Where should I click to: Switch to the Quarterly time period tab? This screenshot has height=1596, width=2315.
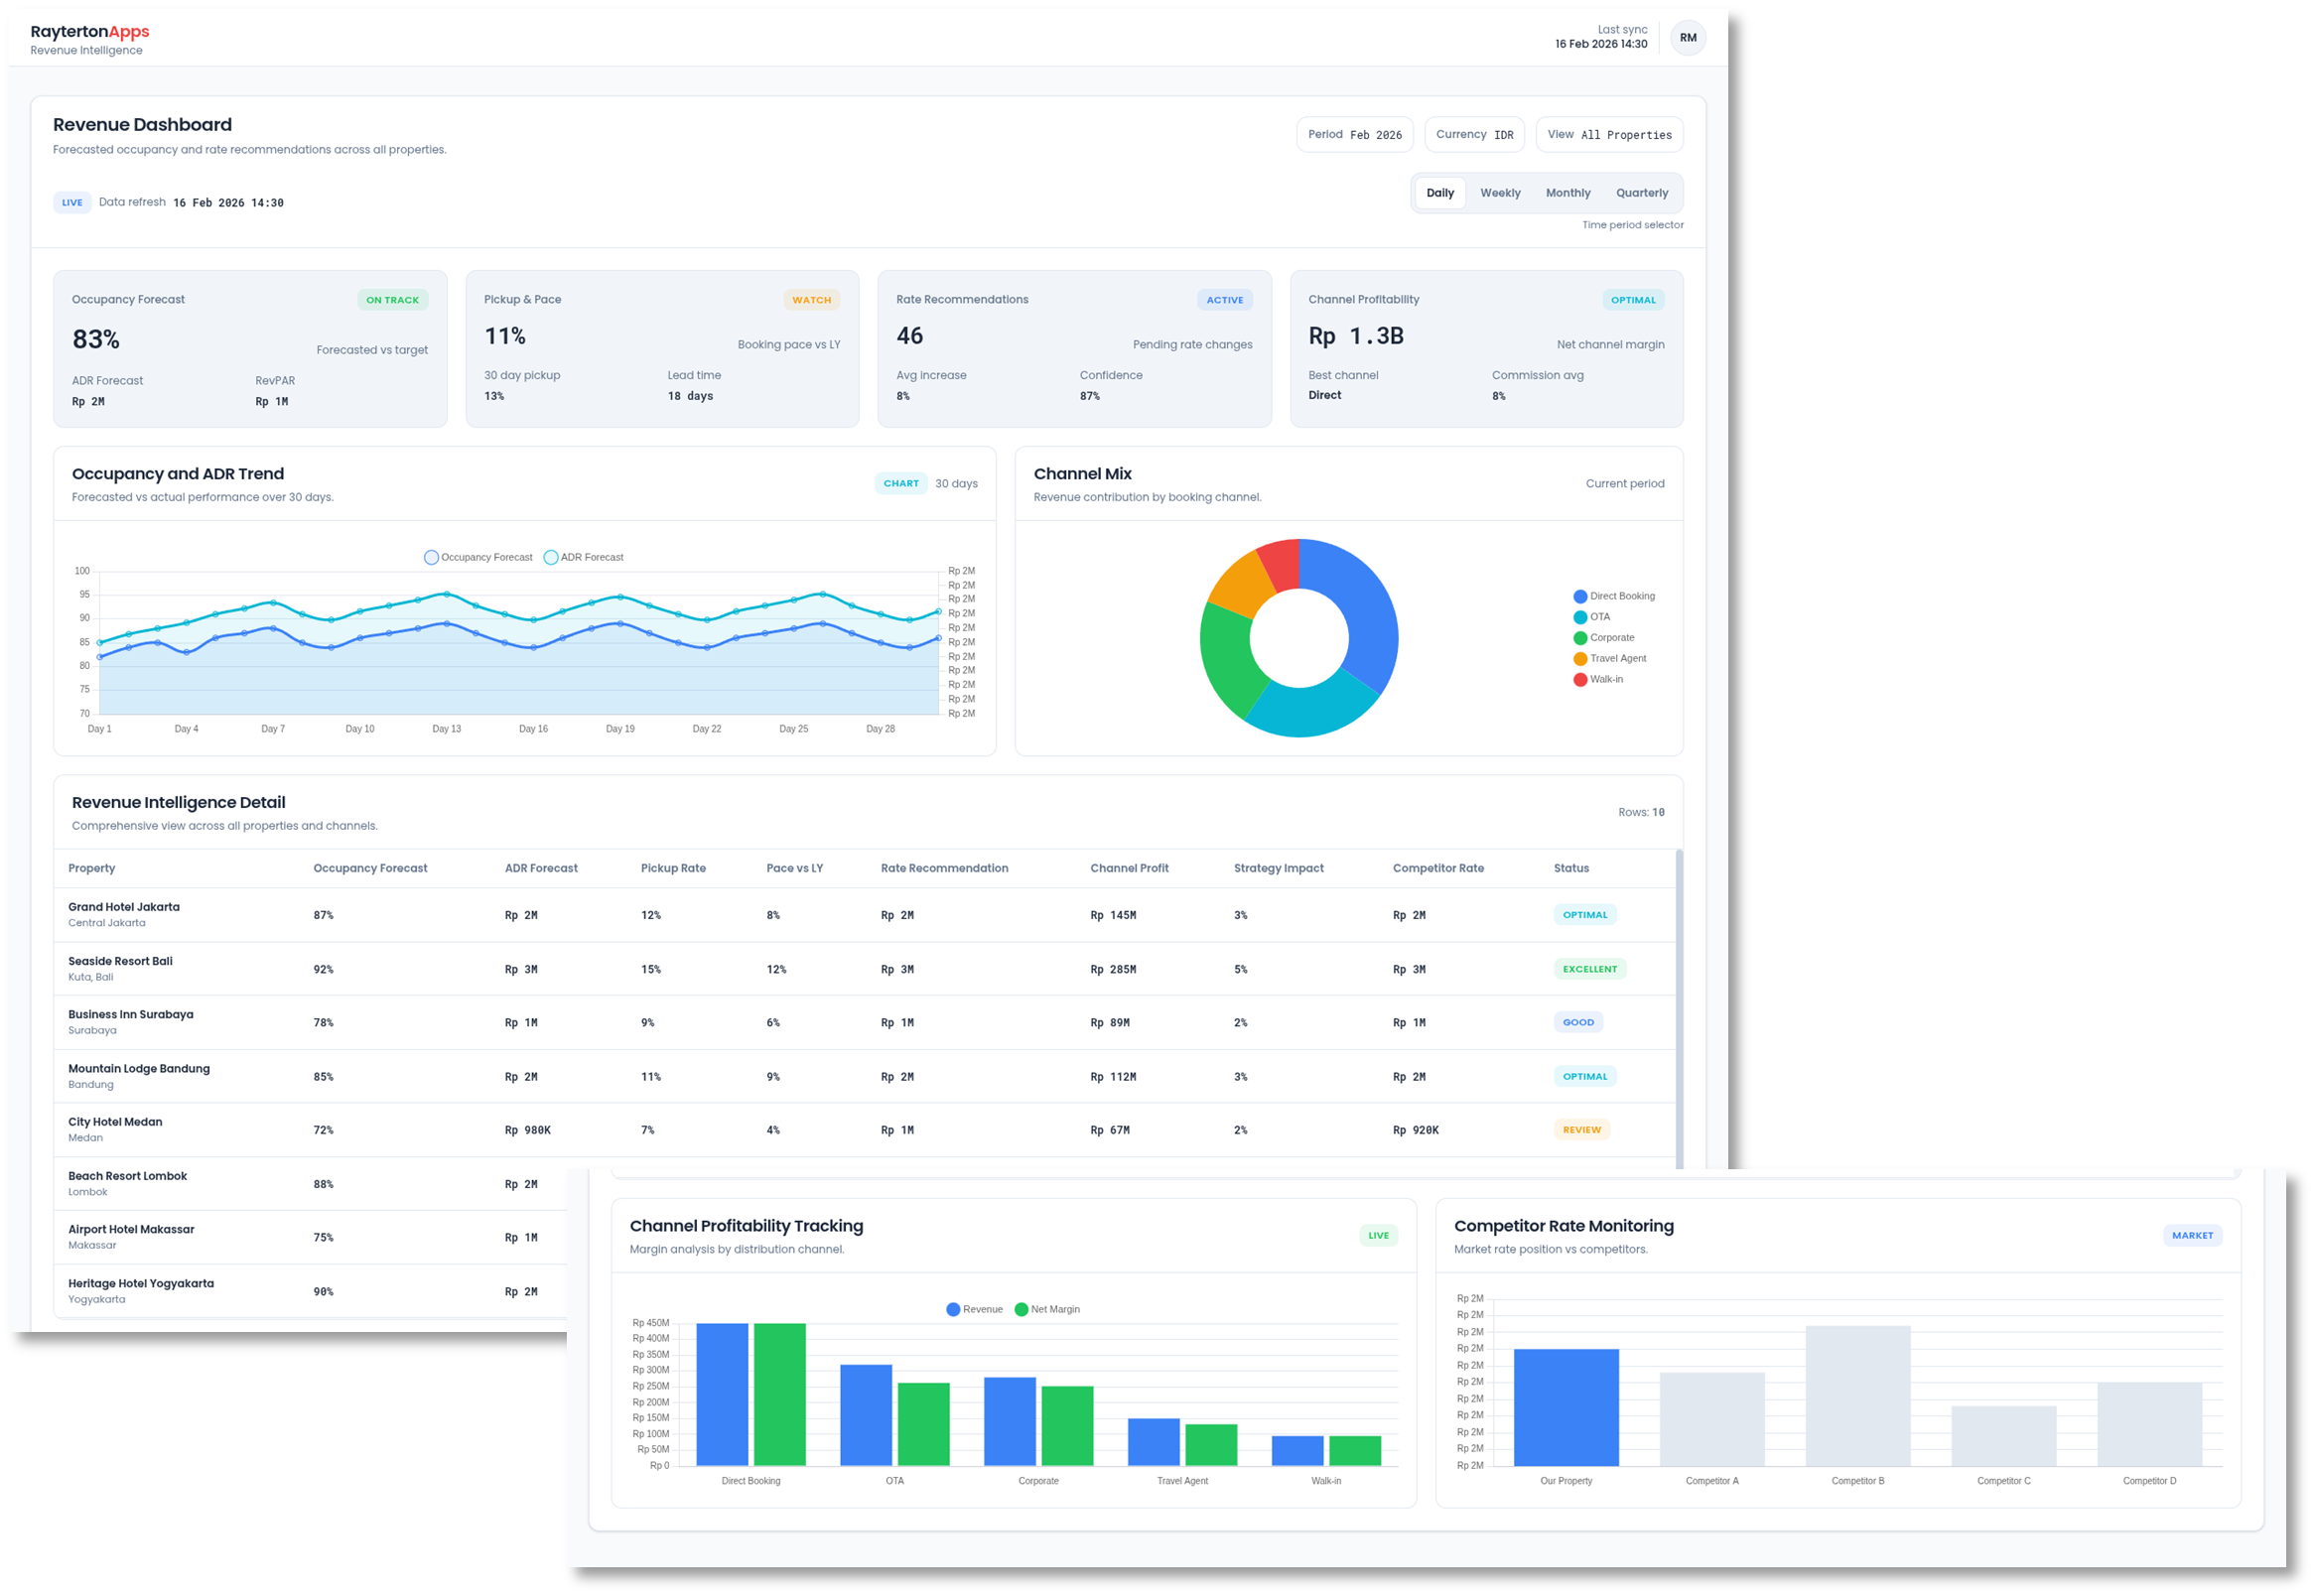point(1642,192)
